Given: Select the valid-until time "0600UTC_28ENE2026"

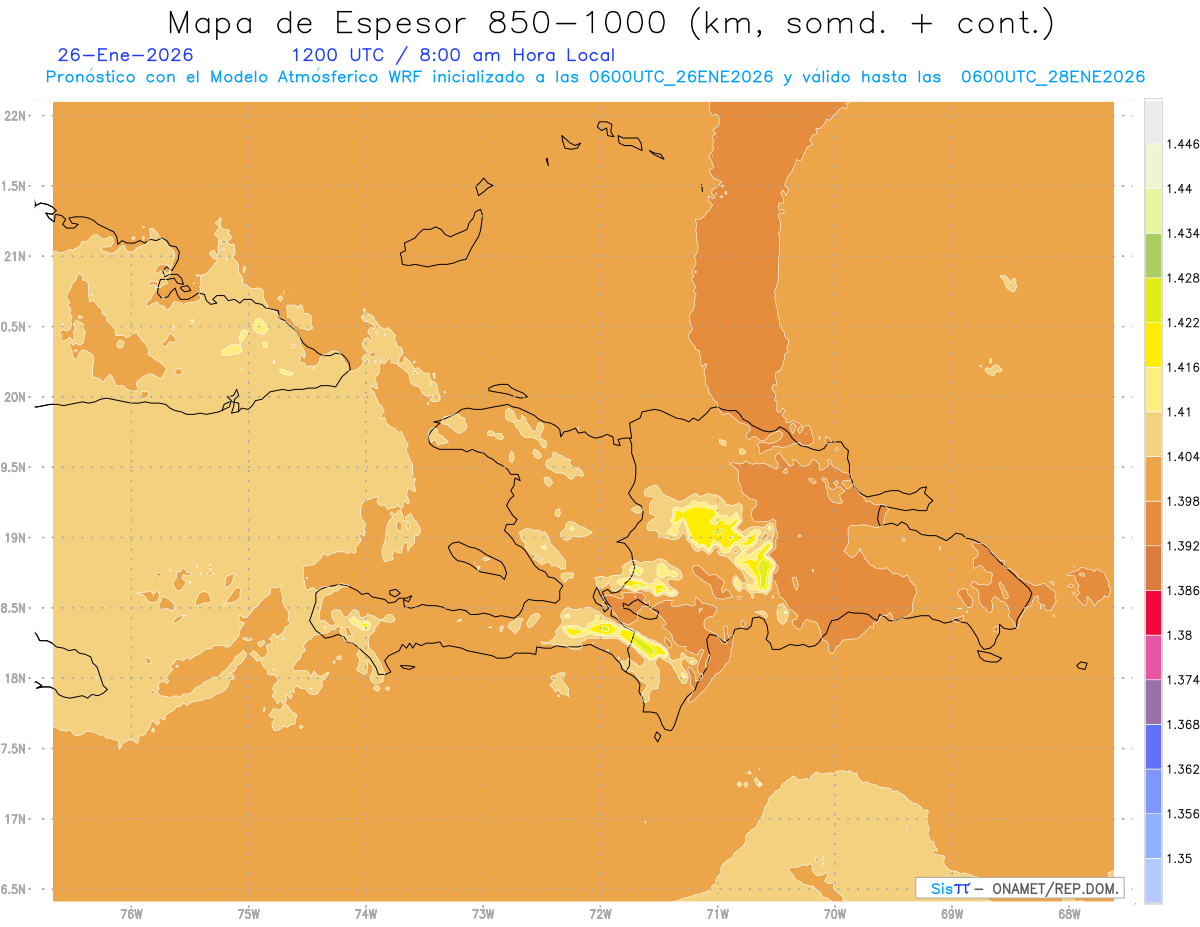Looking at the screenshot, I should coord(1053,77).
